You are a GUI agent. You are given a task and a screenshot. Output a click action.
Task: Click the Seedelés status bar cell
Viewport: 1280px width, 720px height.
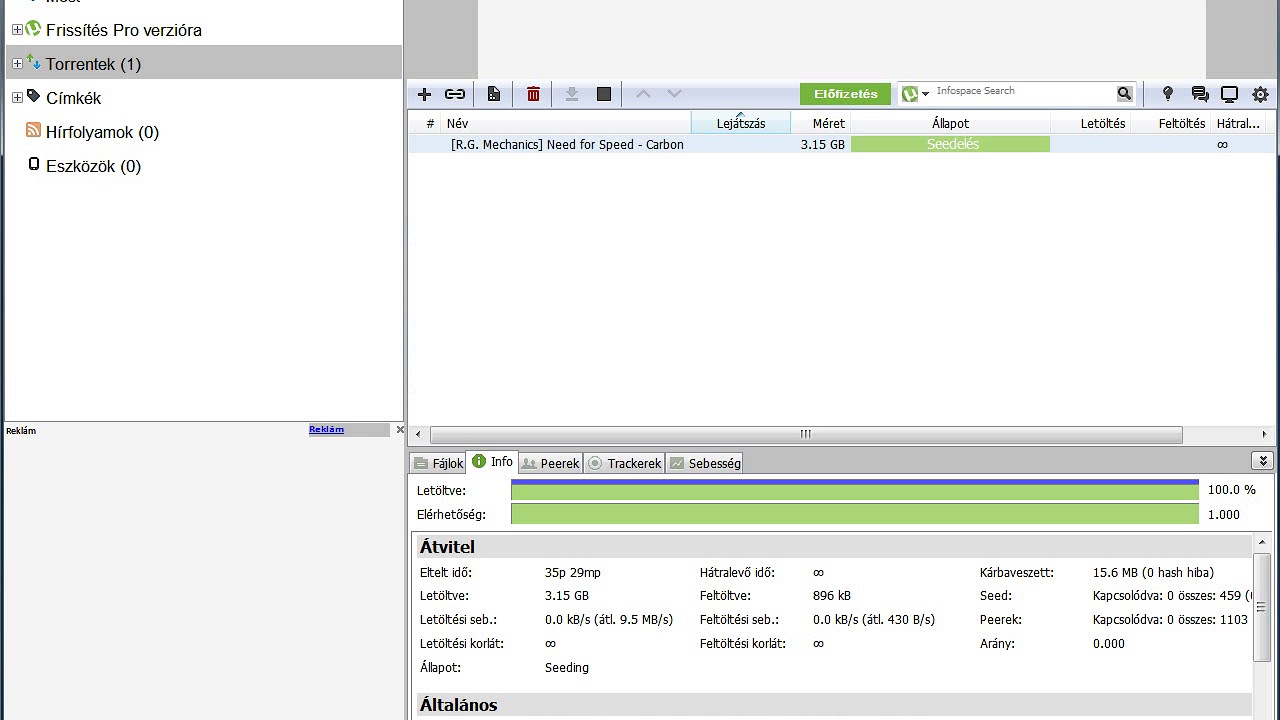(x=951, y=144)
